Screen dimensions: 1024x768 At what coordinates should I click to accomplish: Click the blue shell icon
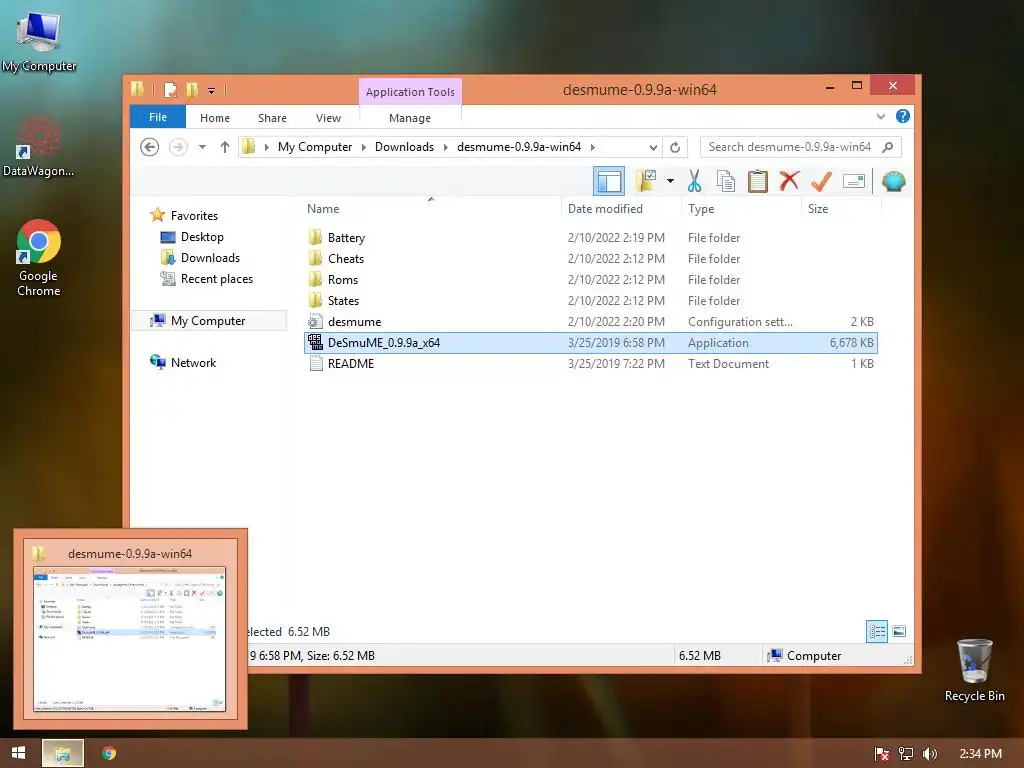pos(893,181)
